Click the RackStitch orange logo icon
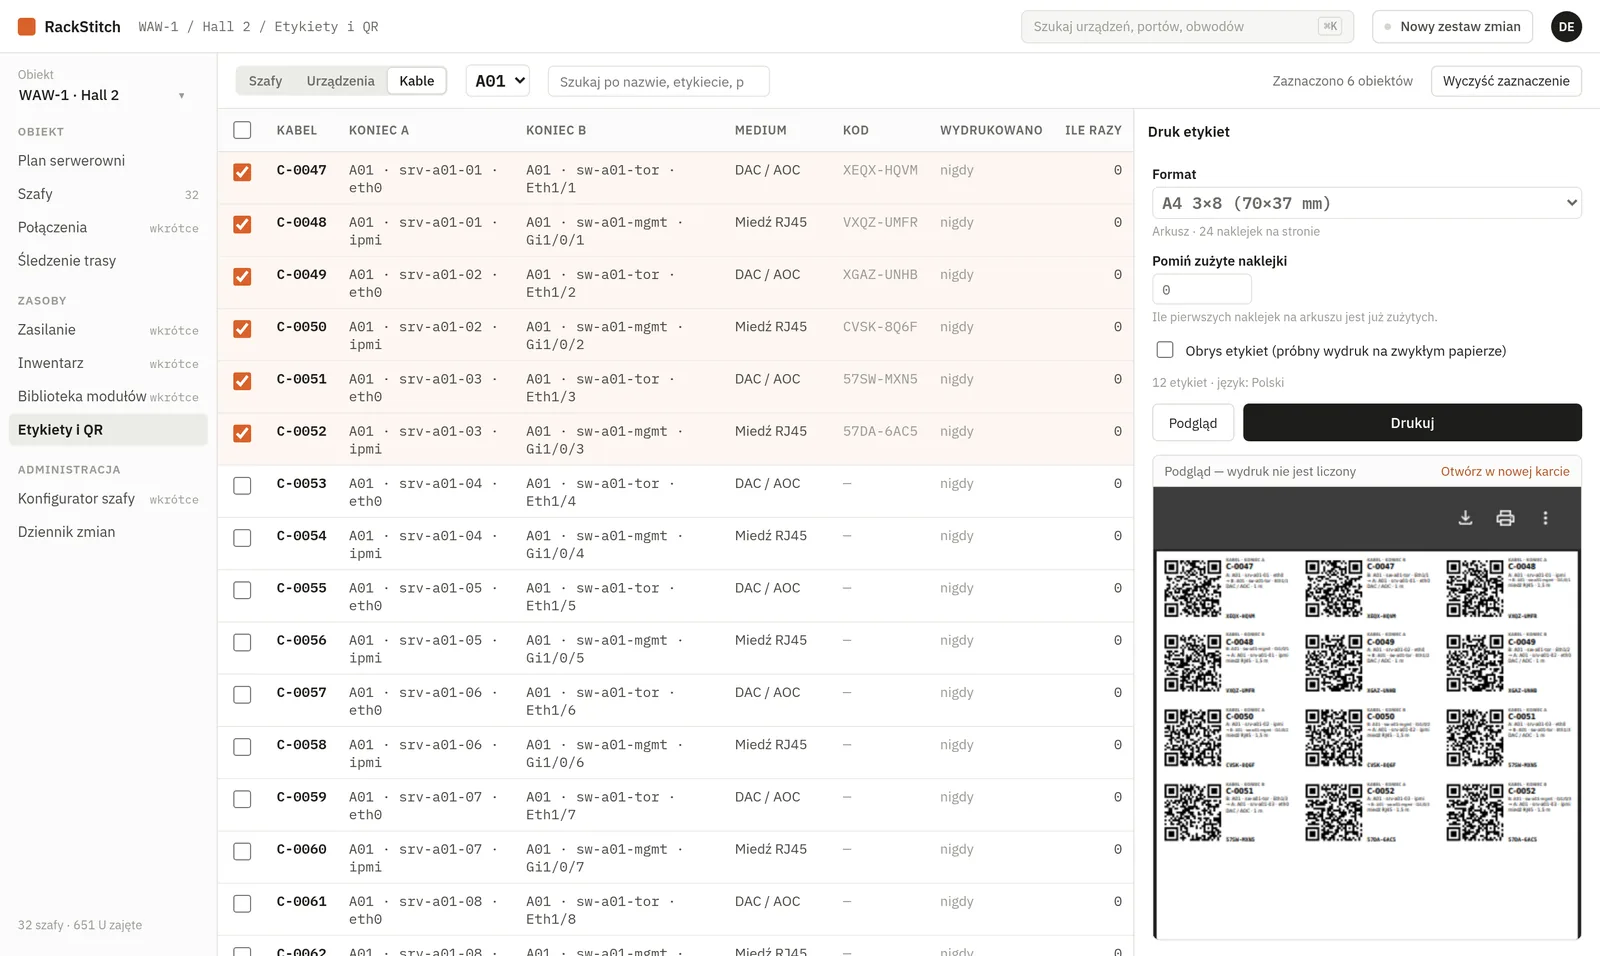Image resolution: width=1600 pixels, height=956 pixels. (x=27, y=27)
